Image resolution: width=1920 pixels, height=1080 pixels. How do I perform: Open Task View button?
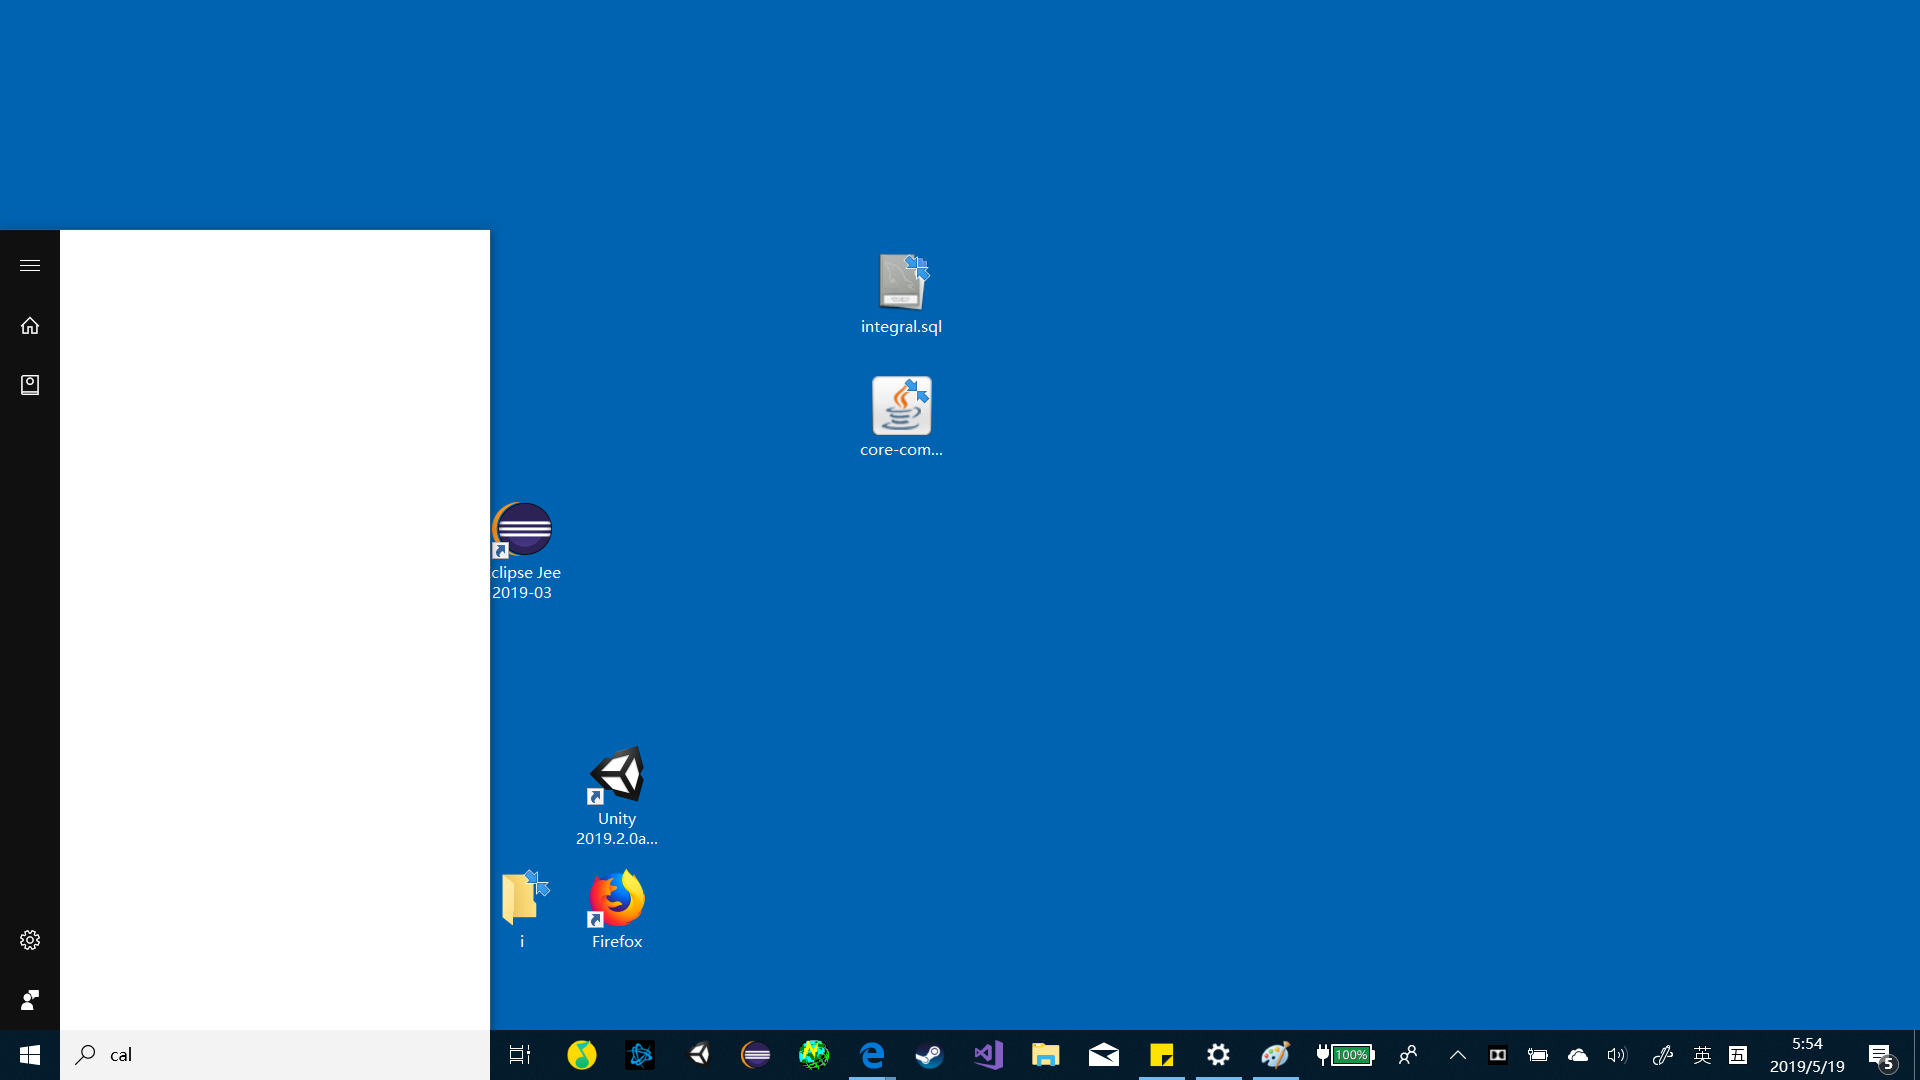pos(520,1055)
